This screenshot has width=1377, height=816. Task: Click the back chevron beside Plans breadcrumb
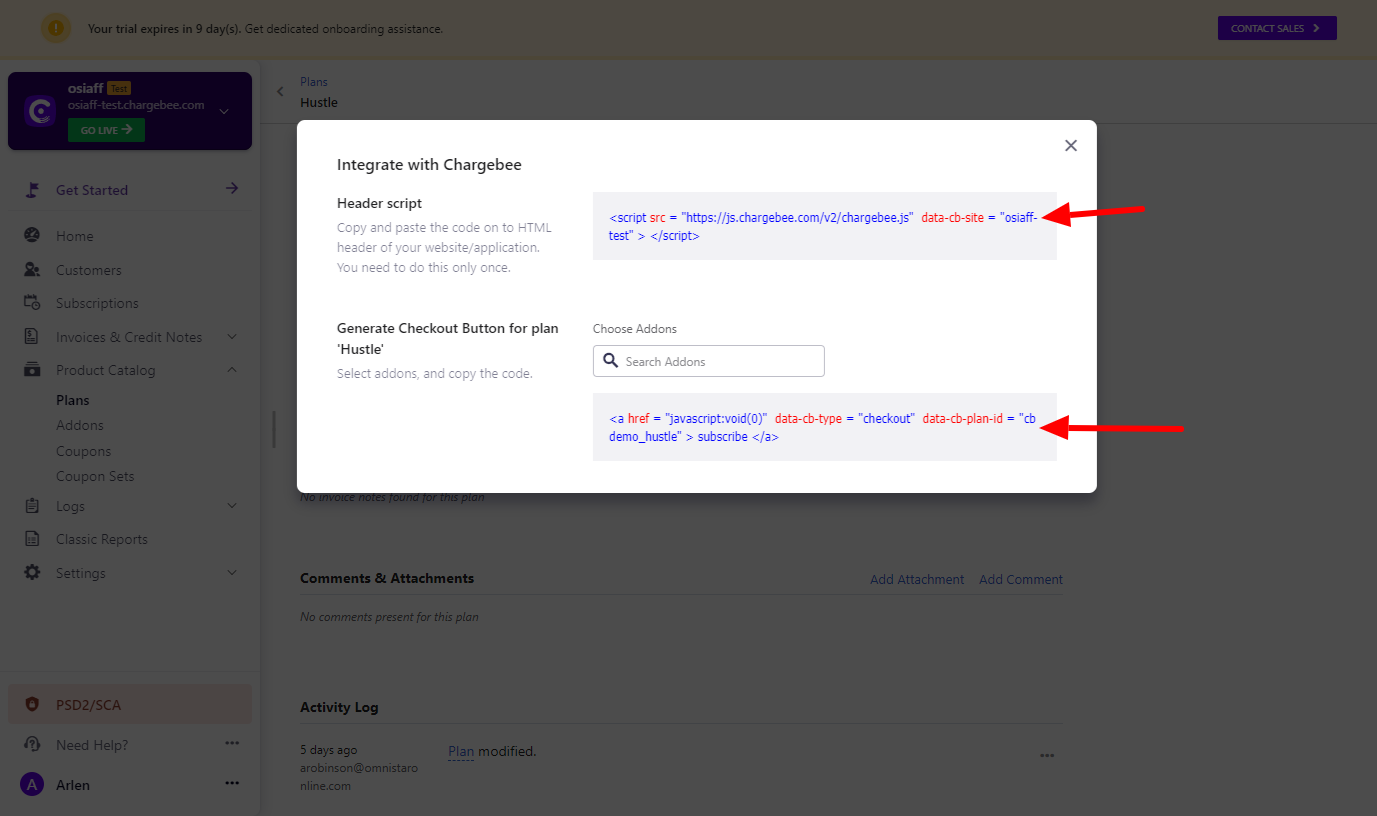click(280, 91)
